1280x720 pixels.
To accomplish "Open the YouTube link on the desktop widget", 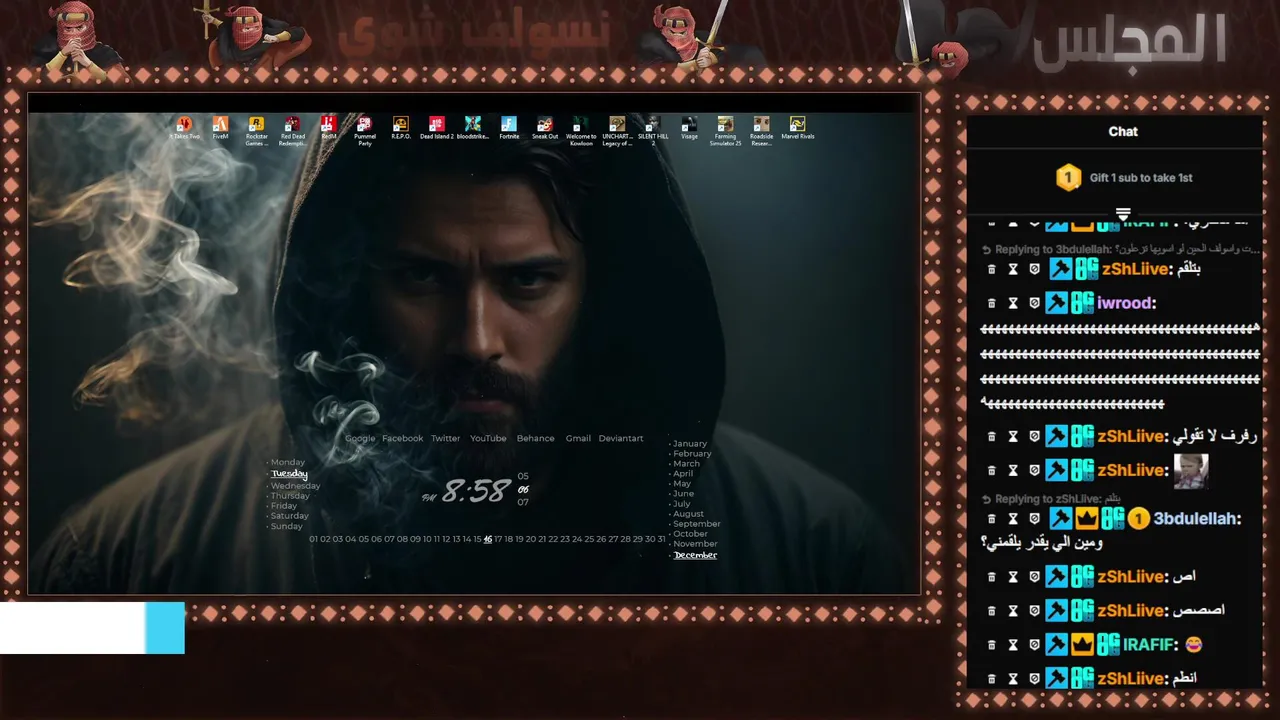I will click(488, 438).
